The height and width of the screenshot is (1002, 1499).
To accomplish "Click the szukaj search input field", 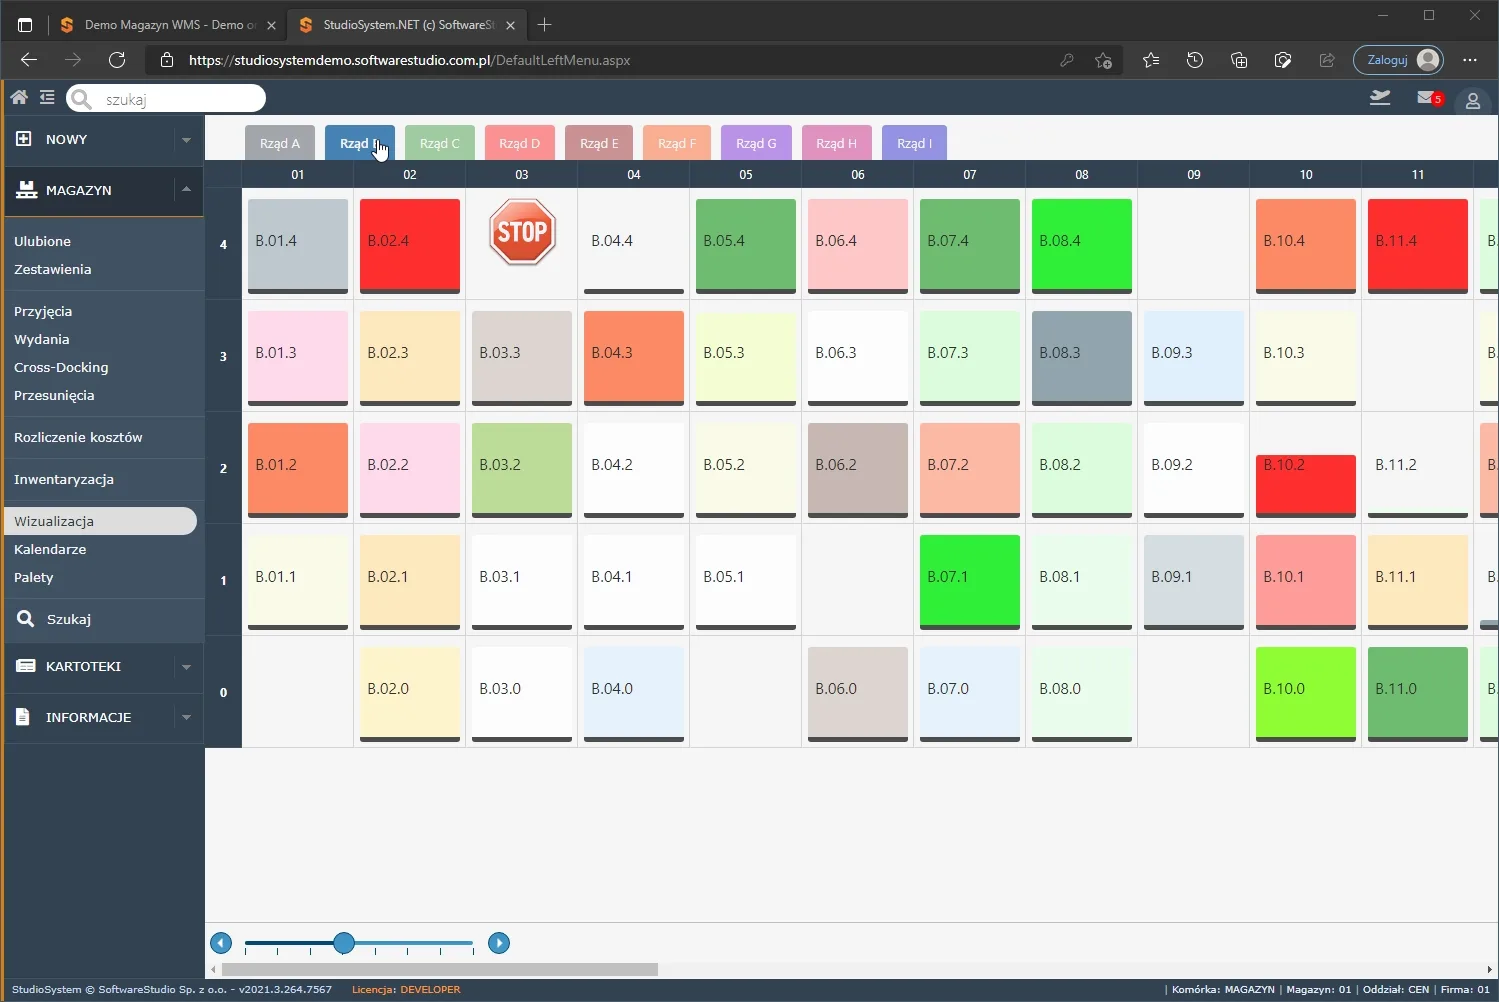I will coord(166,98).
